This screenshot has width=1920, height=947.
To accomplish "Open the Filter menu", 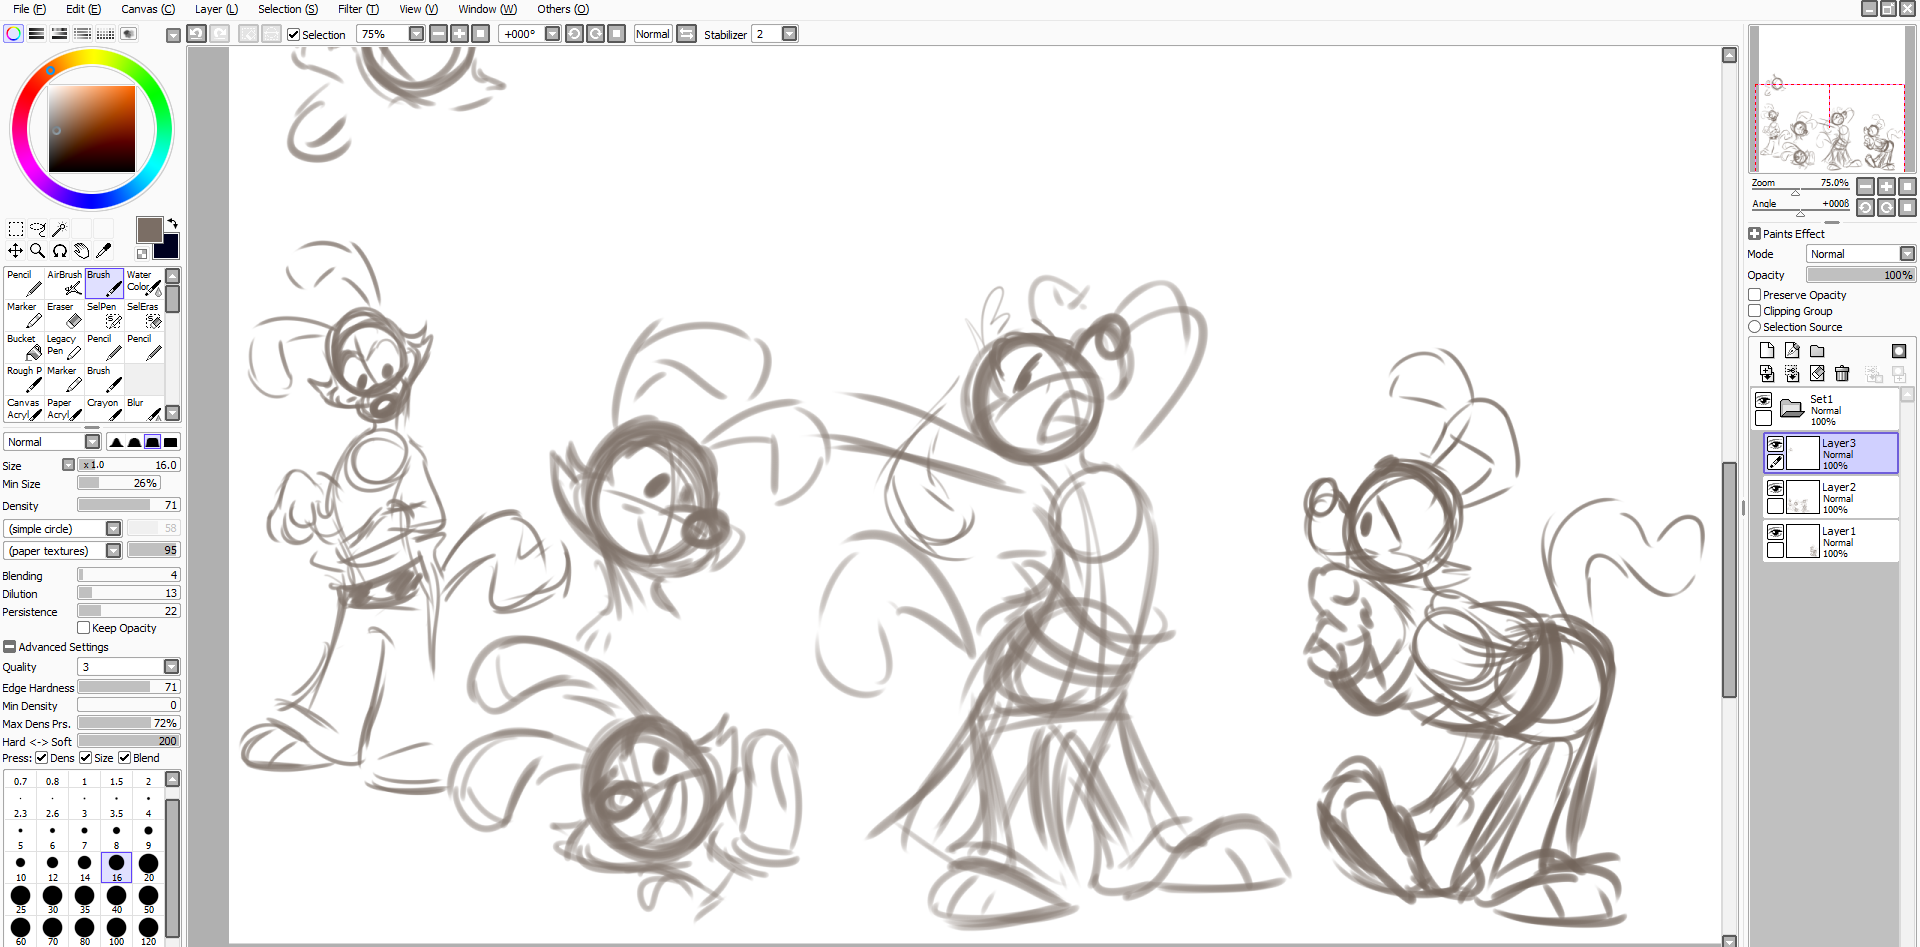I will (358, 9).
